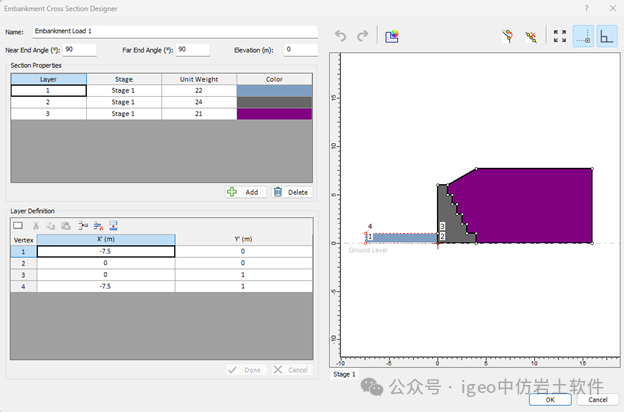Select unit weight 24 cell
This screenshot has height=412, width=624.
tap(199, 102)
